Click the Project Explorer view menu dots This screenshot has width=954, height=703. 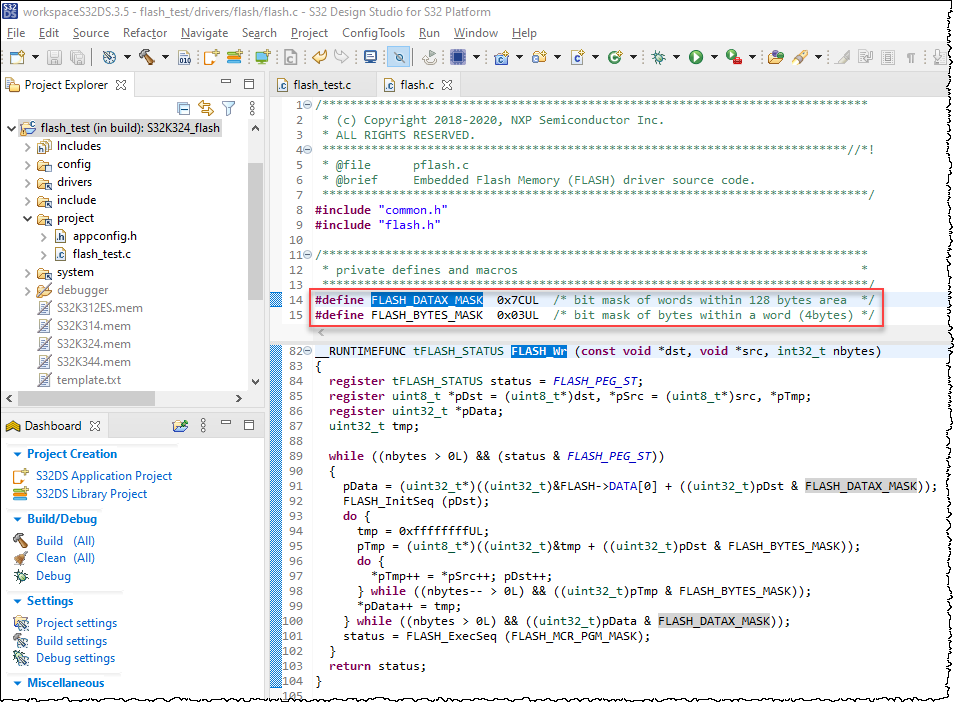251,108
